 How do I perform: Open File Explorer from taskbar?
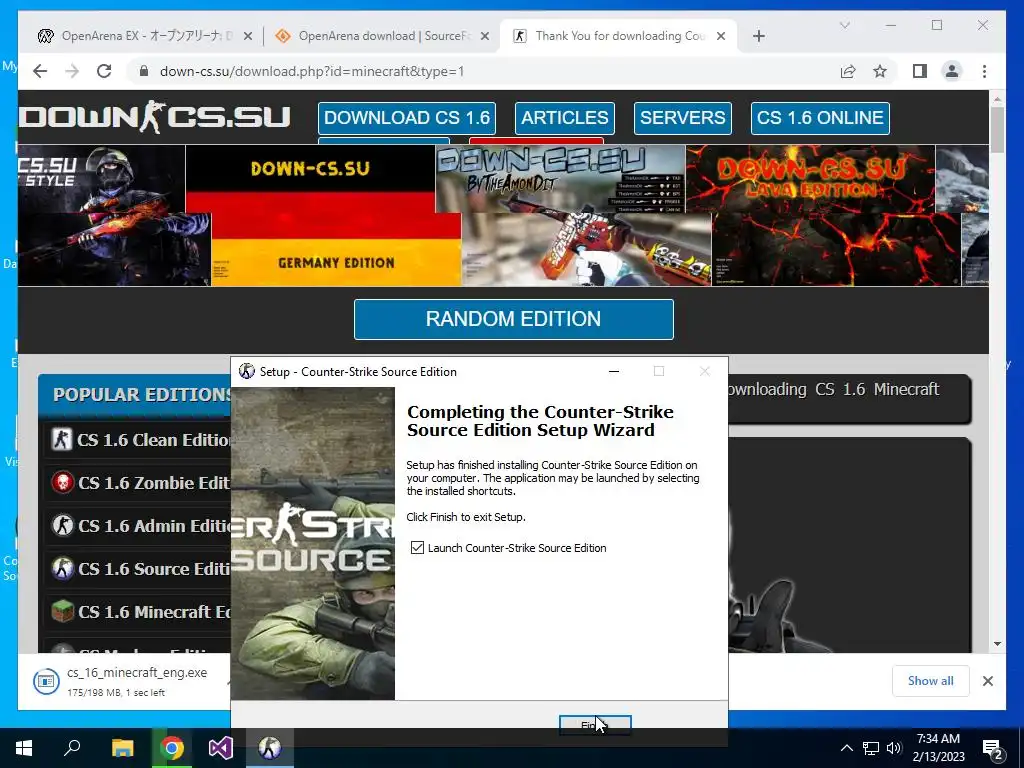122,748
